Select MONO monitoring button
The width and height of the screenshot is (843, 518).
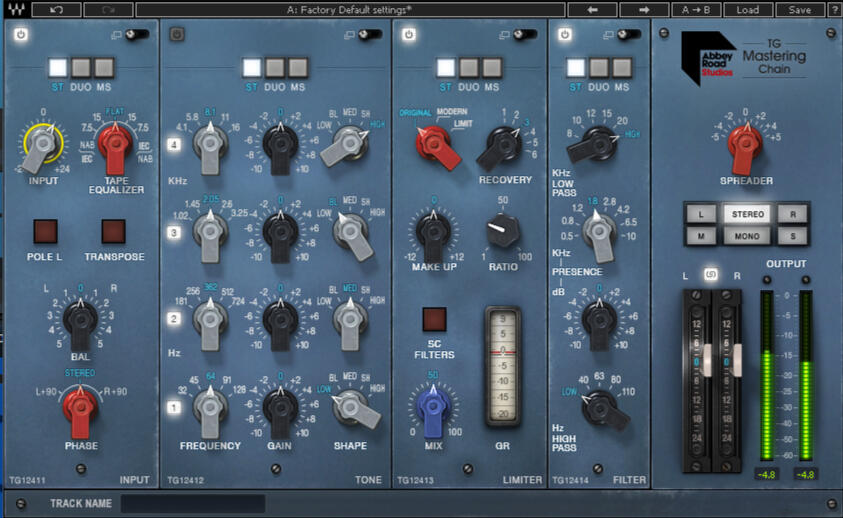[747, 236]
